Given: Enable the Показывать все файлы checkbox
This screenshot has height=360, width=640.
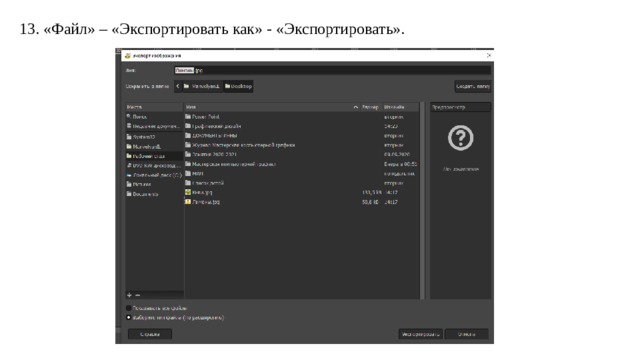Looking at the screenshot, I should pyautogui.click(x=129, y=308).
